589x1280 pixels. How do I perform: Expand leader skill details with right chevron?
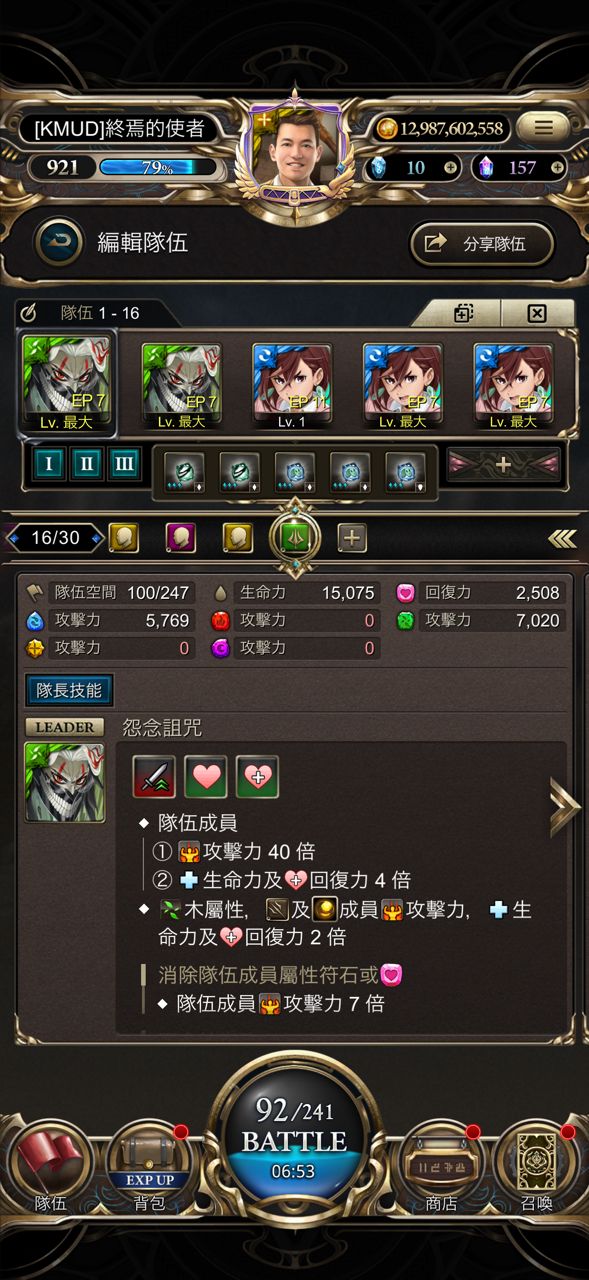[x=564, y=810]
